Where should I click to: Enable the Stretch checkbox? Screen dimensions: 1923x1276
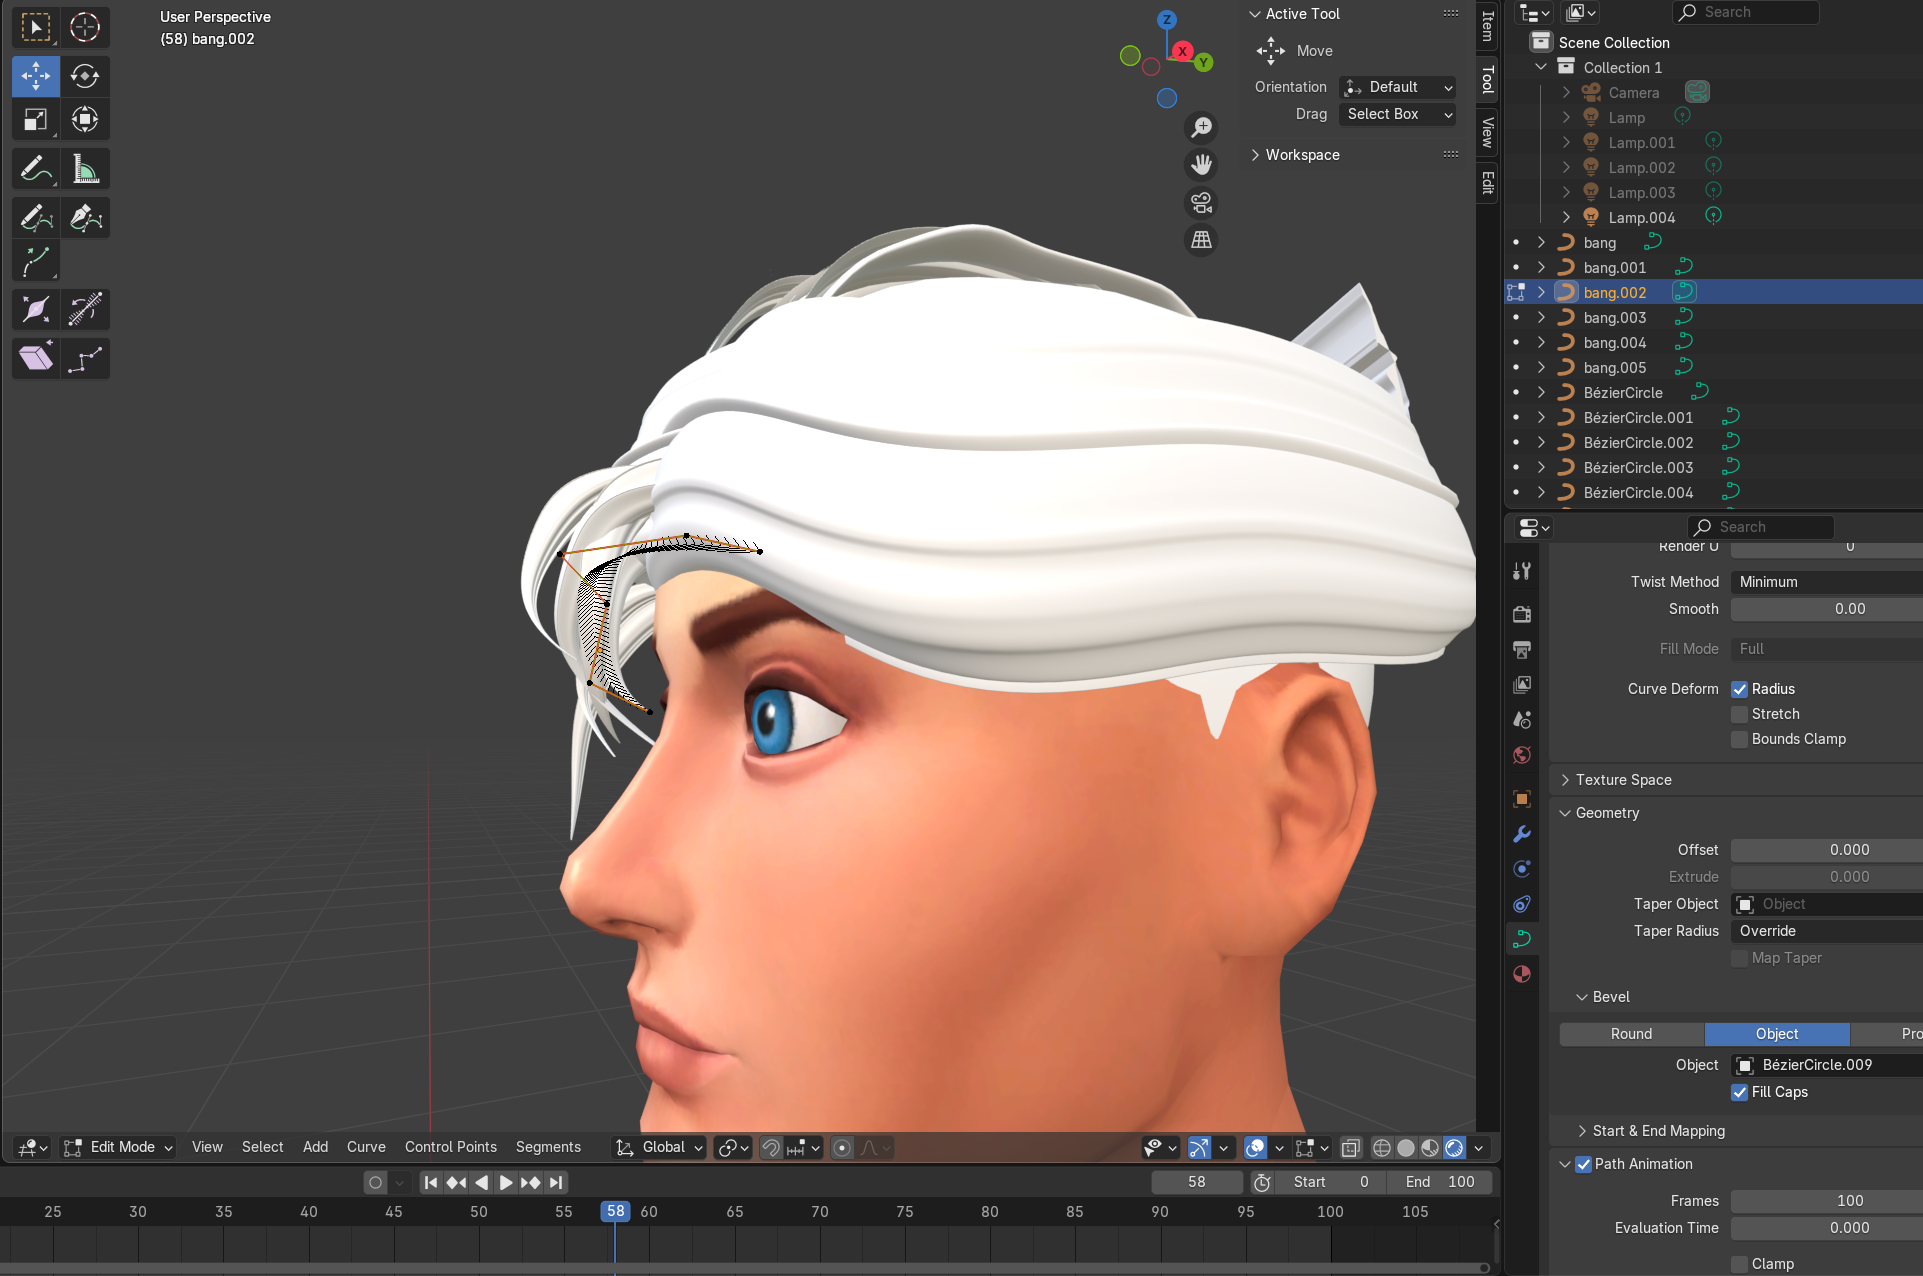click(x=1740, y=714)
